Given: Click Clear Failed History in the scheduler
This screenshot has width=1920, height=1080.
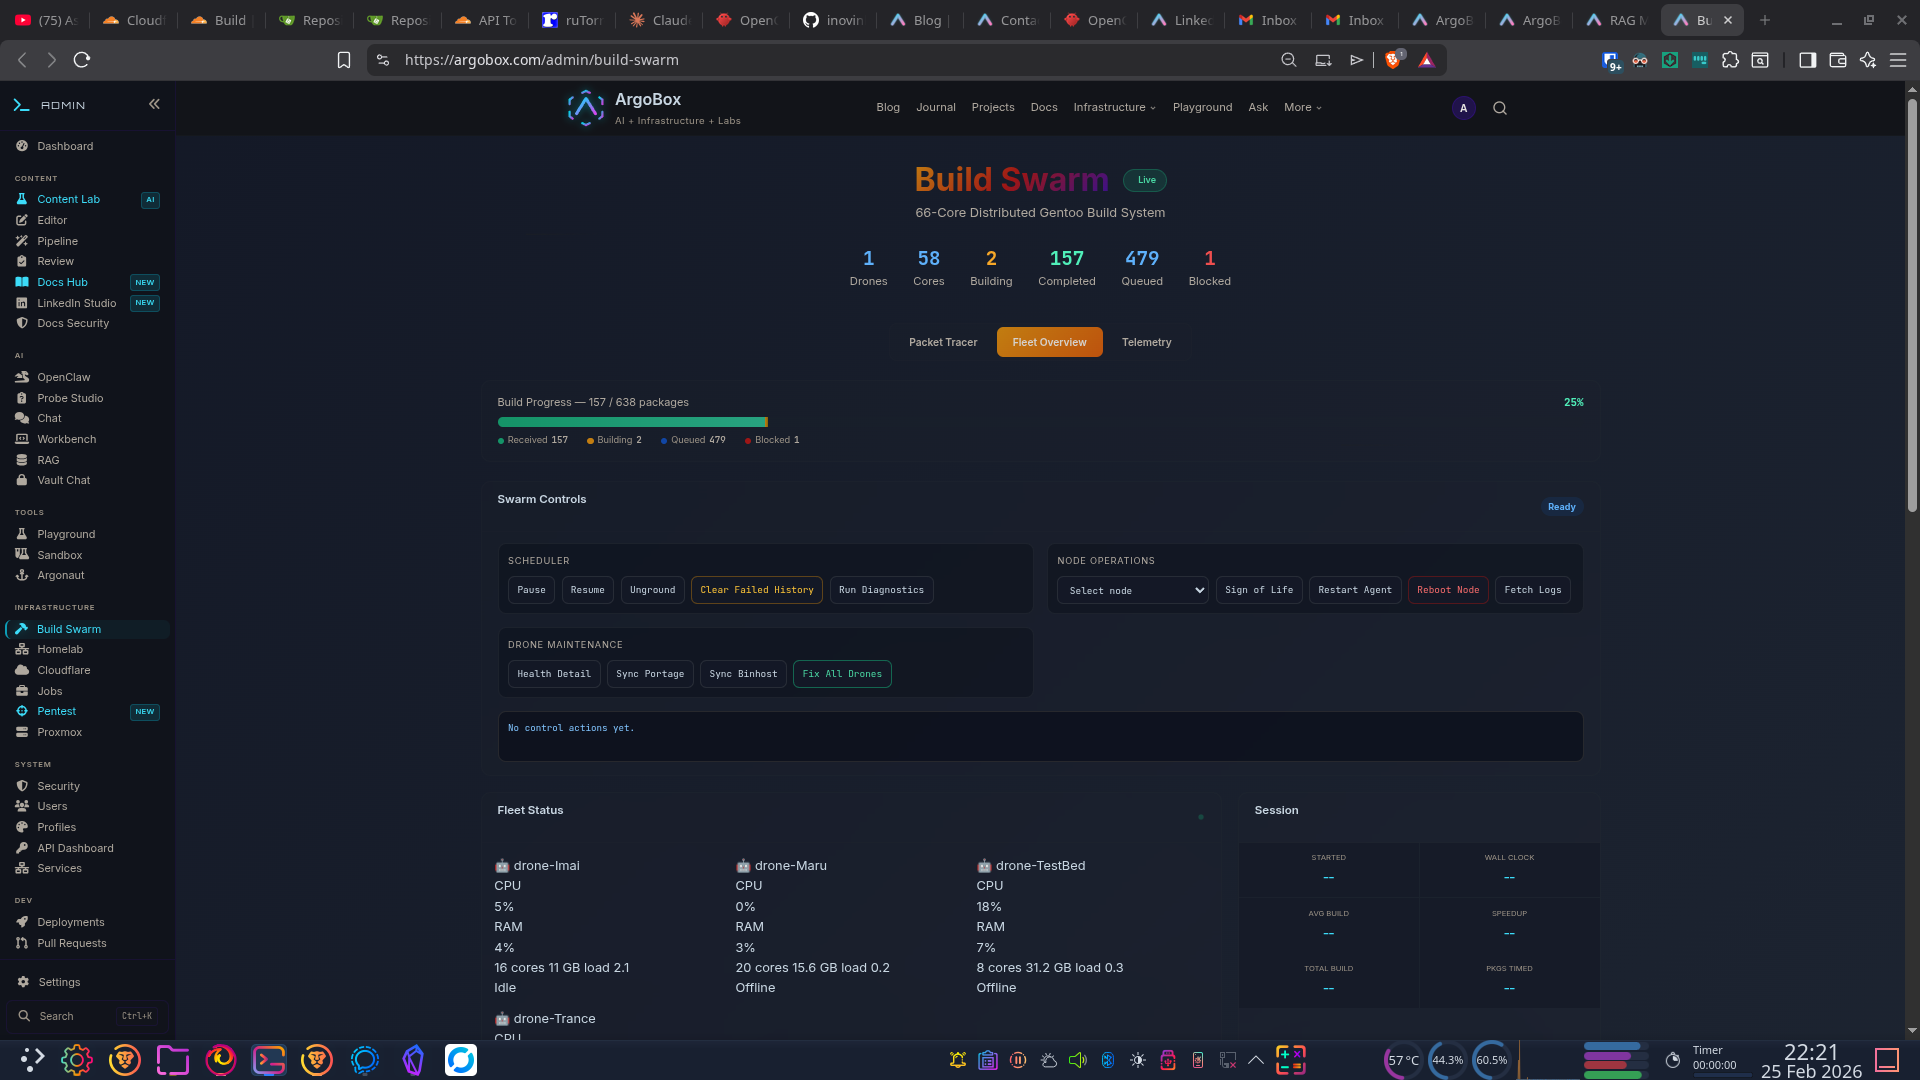Looking at the screenshot, I should (756, 590).
